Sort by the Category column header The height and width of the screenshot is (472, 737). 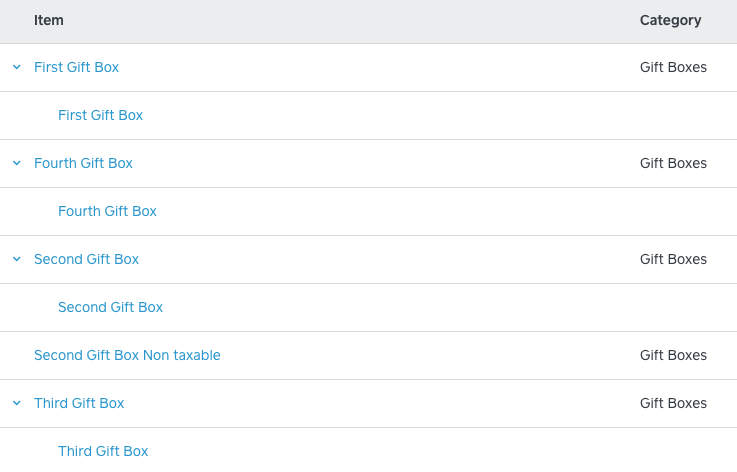[670, 21]
